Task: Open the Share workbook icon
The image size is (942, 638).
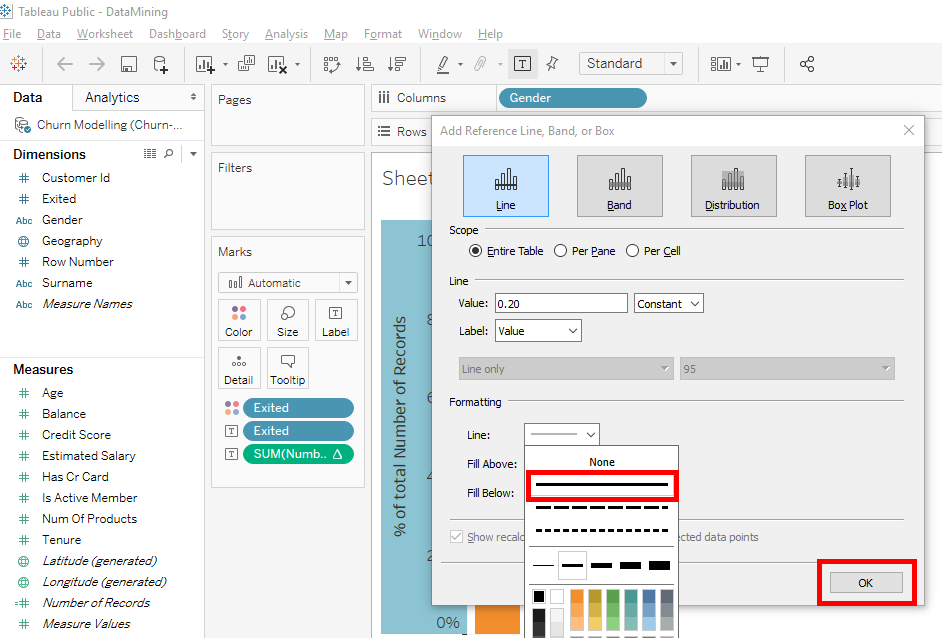Action: tap(807, 64)
